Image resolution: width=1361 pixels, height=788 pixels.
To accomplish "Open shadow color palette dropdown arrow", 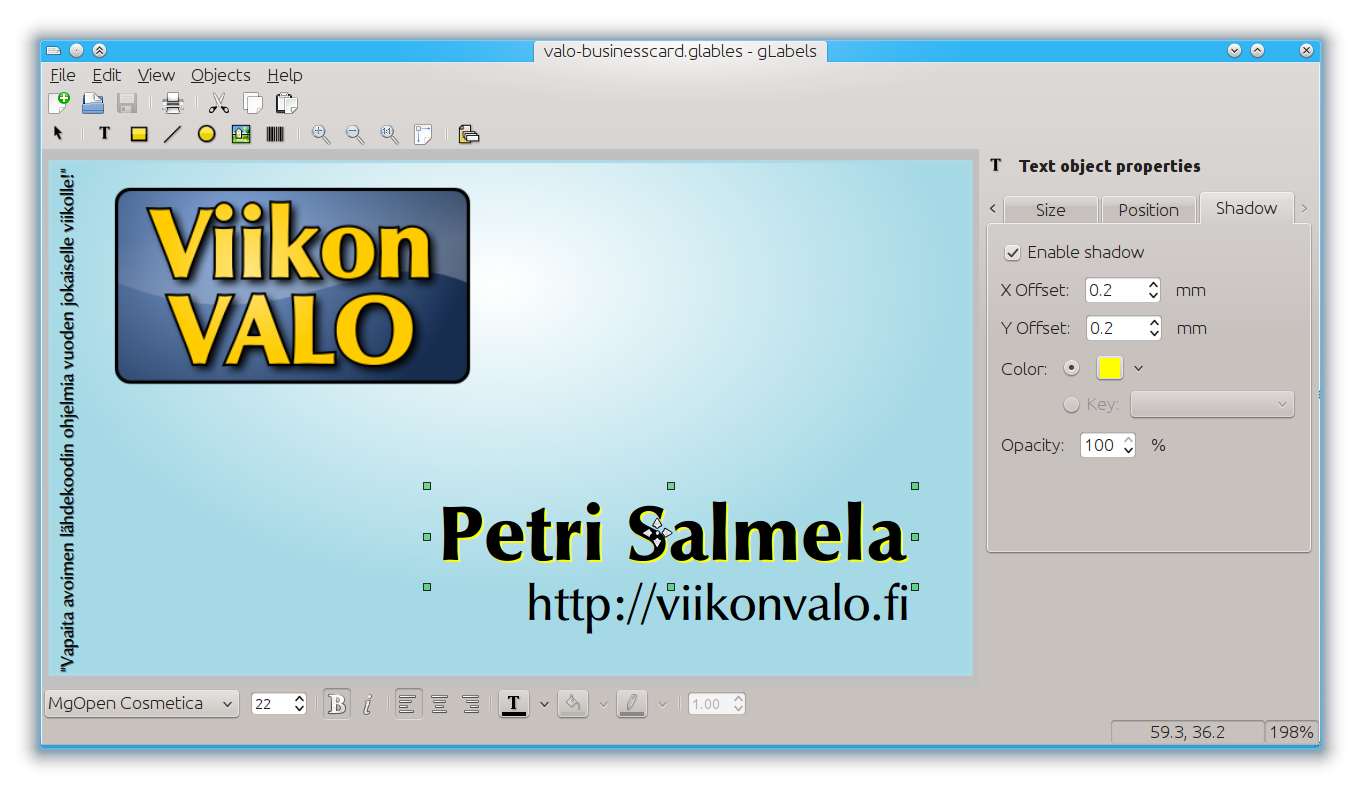I will [x=1138, y=368].
